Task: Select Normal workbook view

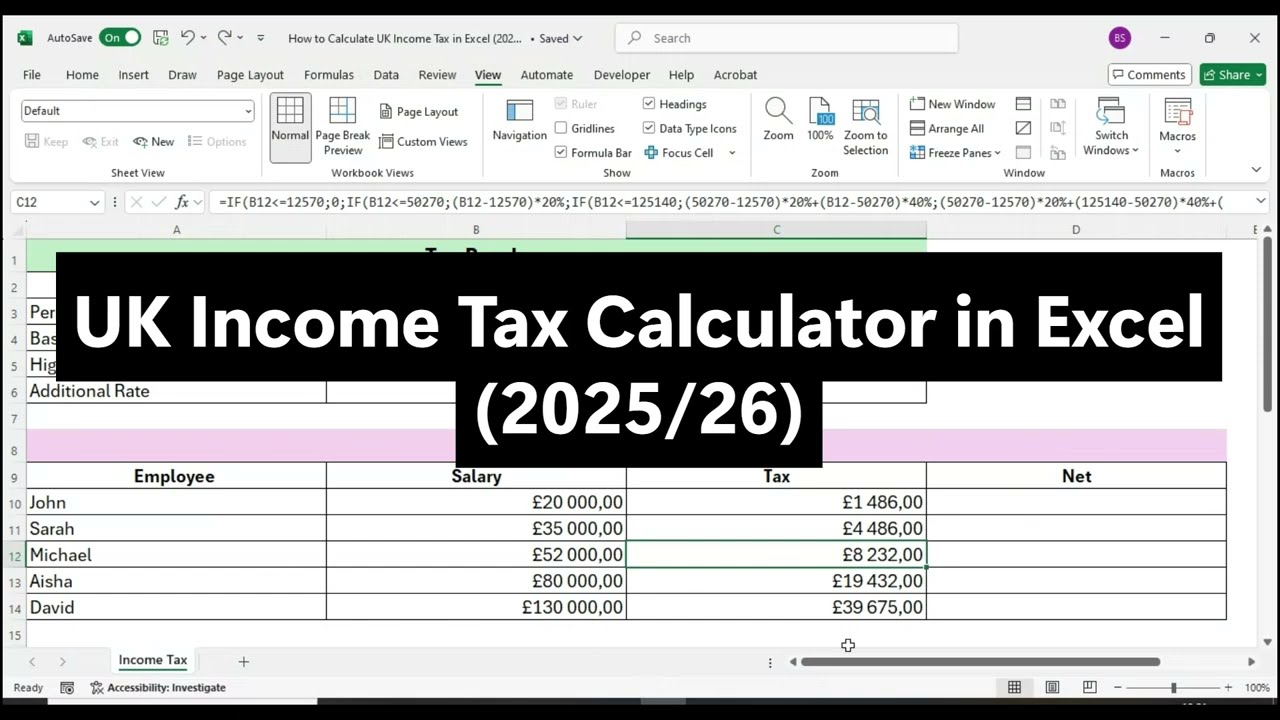Action: (x=290, y=127)
